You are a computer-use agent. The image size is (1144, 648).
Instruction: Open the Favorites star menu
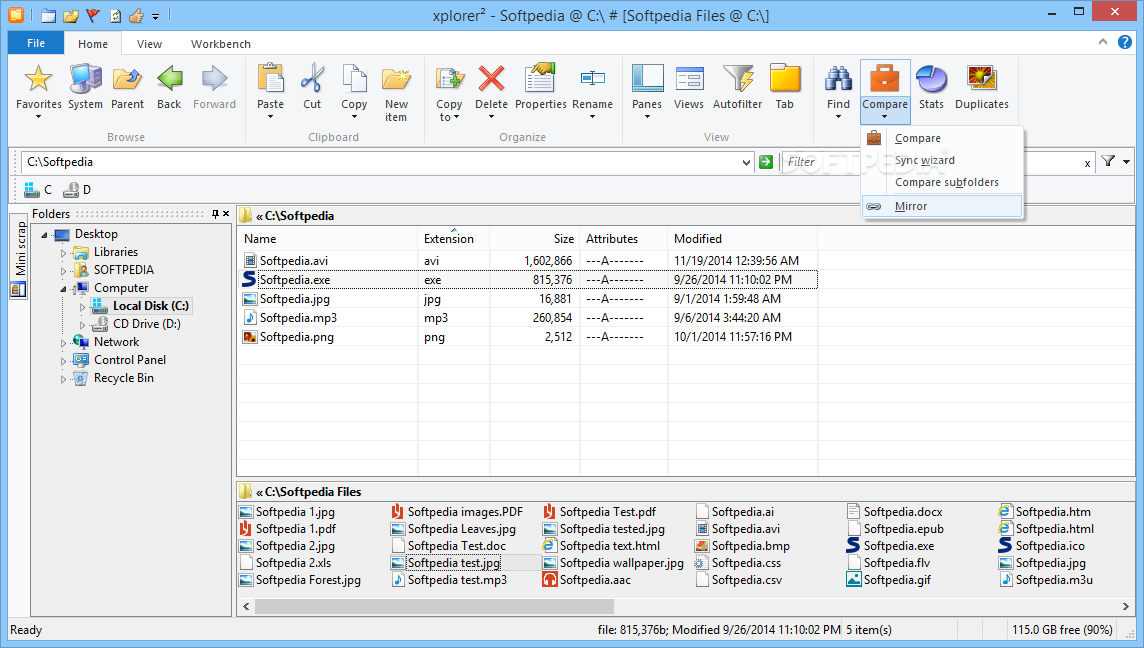tap(38, 91)
